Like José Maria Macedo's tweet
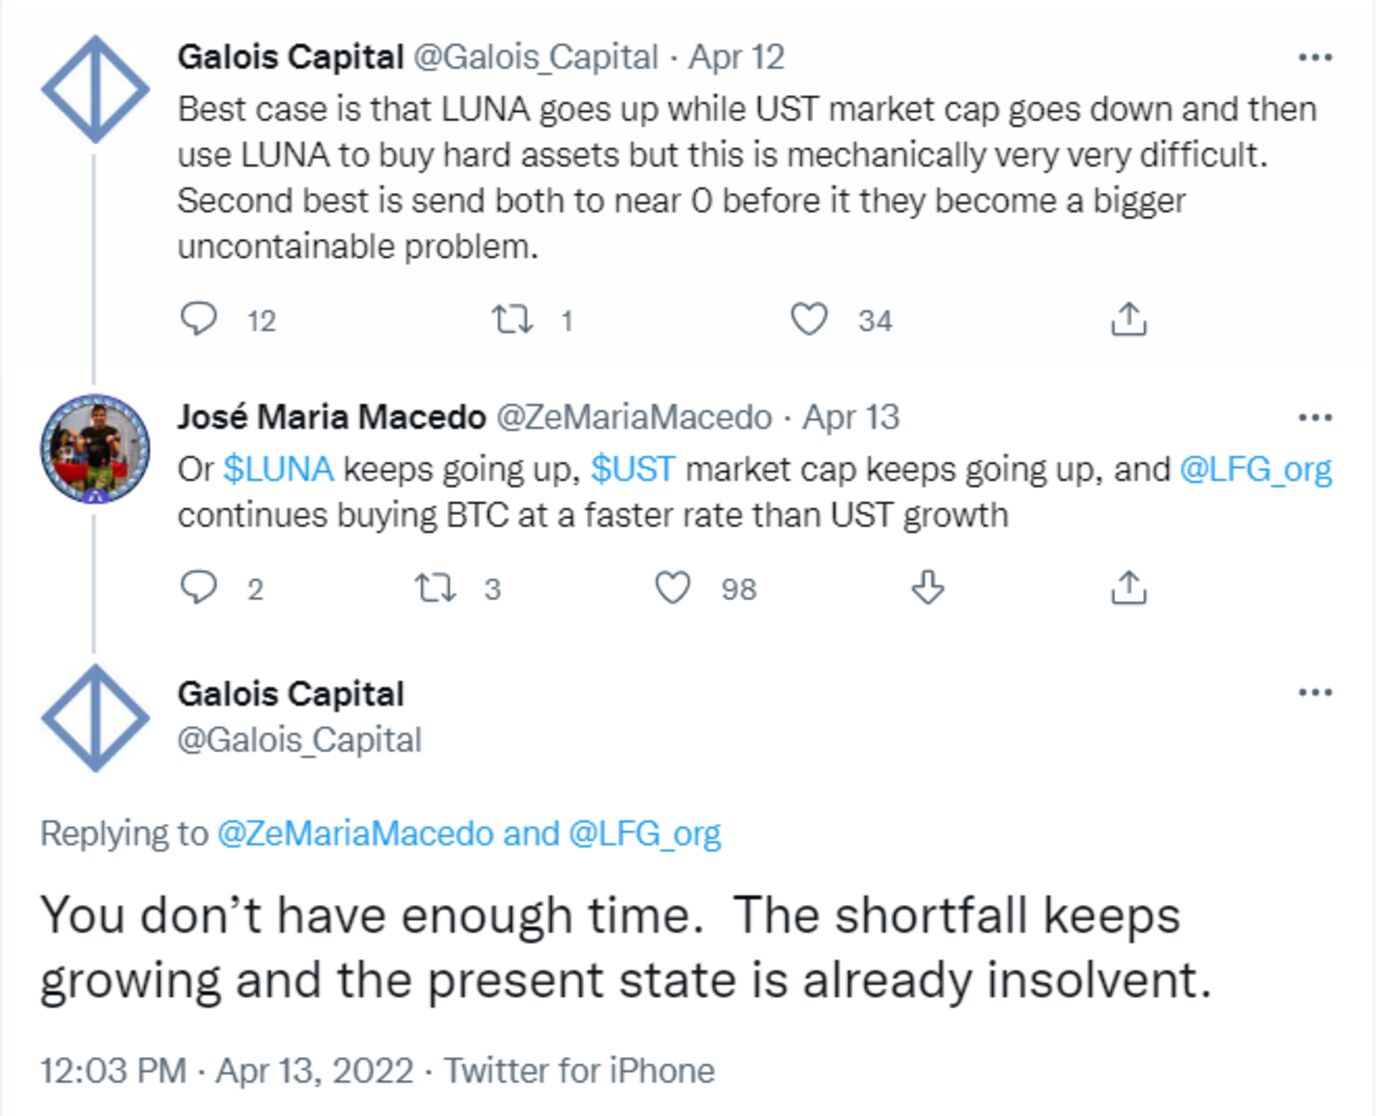1400x1116 pixels. click(672, 587)
